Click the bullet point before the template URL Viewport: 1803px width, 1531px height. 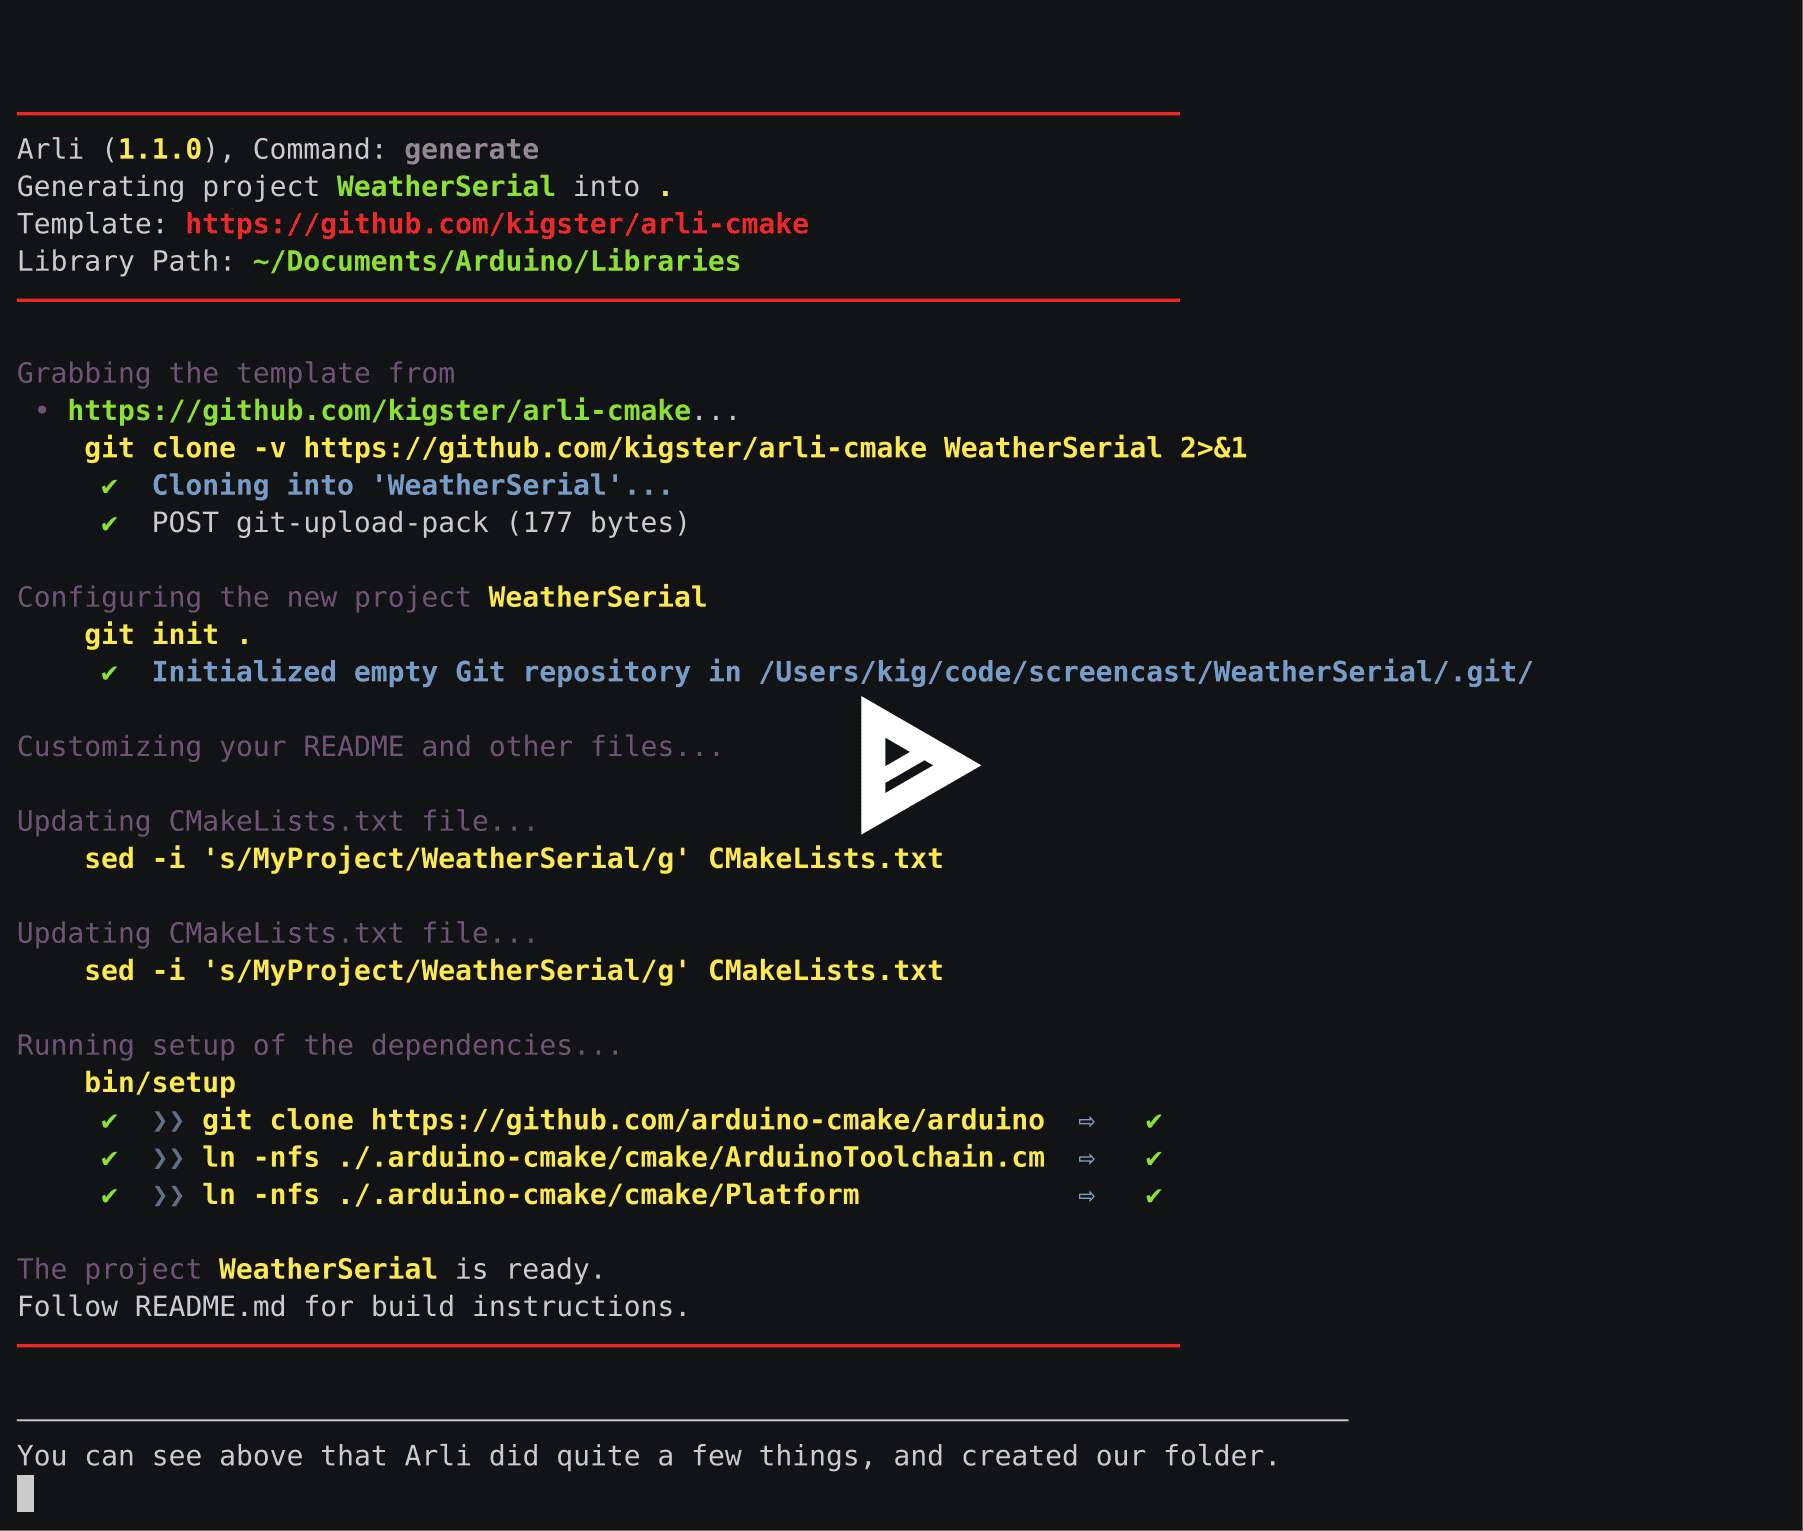click(x=42, y=410)
